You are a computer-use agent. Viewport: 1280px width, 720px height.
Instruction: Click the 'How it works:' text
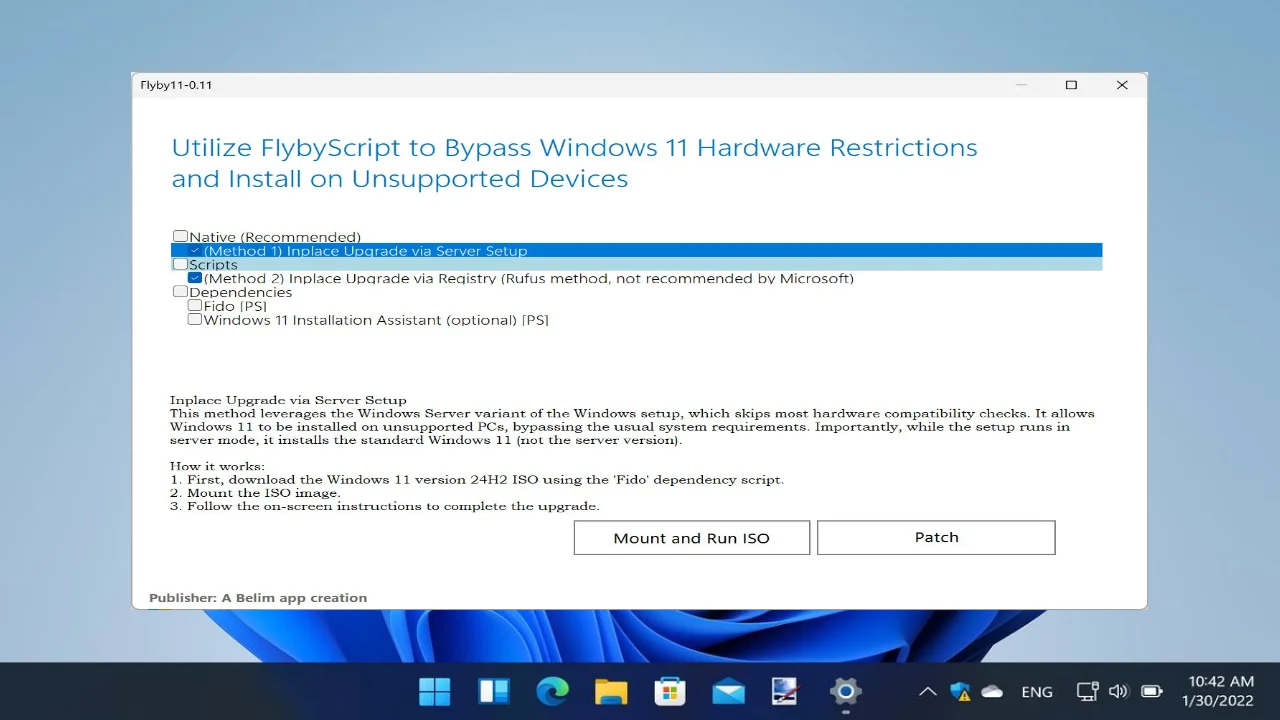click(x=217, y=466)
